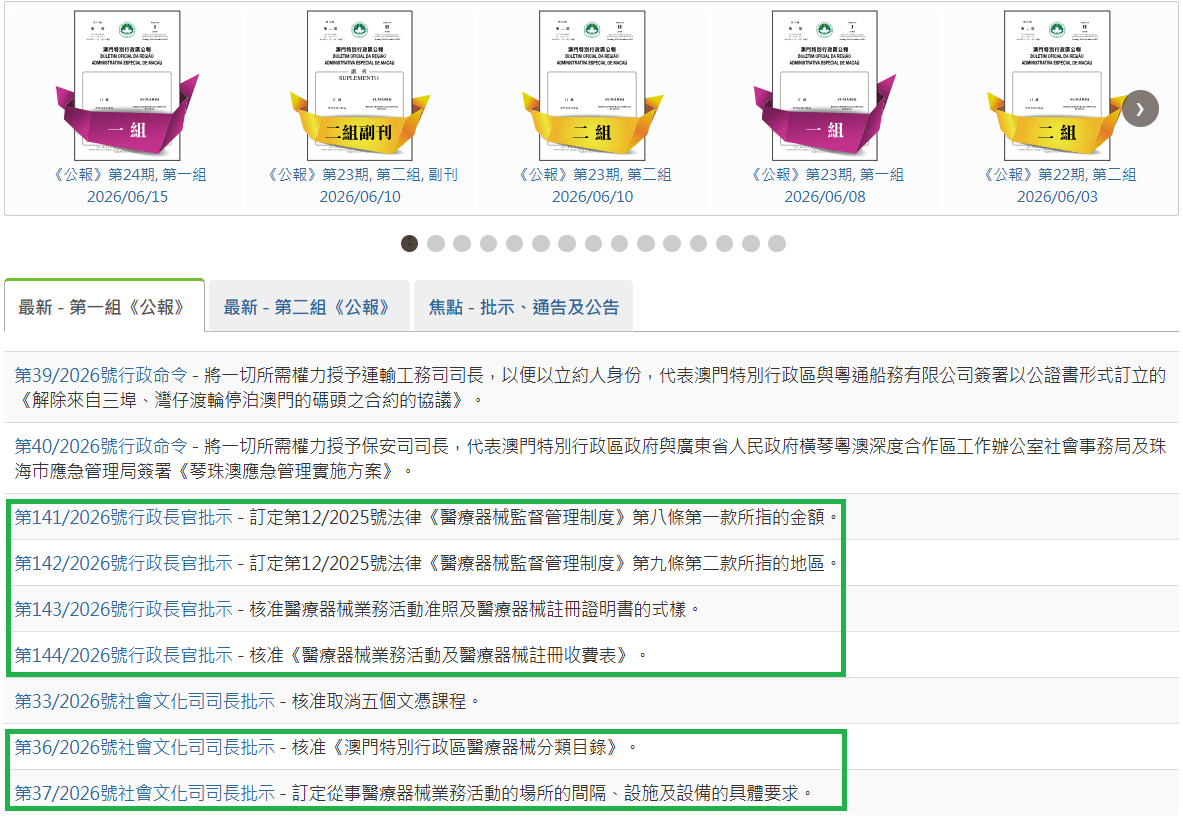The image size is (1183, 817).
Task: Open 第141/2026號行政長官批示 link
Action: click(124, 517)
